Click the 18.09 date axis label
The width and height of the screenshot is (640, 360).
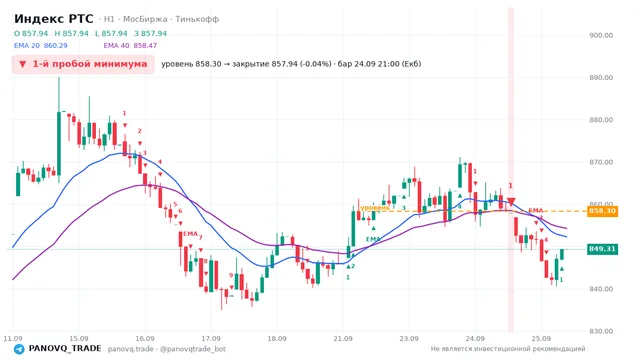click(277, 339)
